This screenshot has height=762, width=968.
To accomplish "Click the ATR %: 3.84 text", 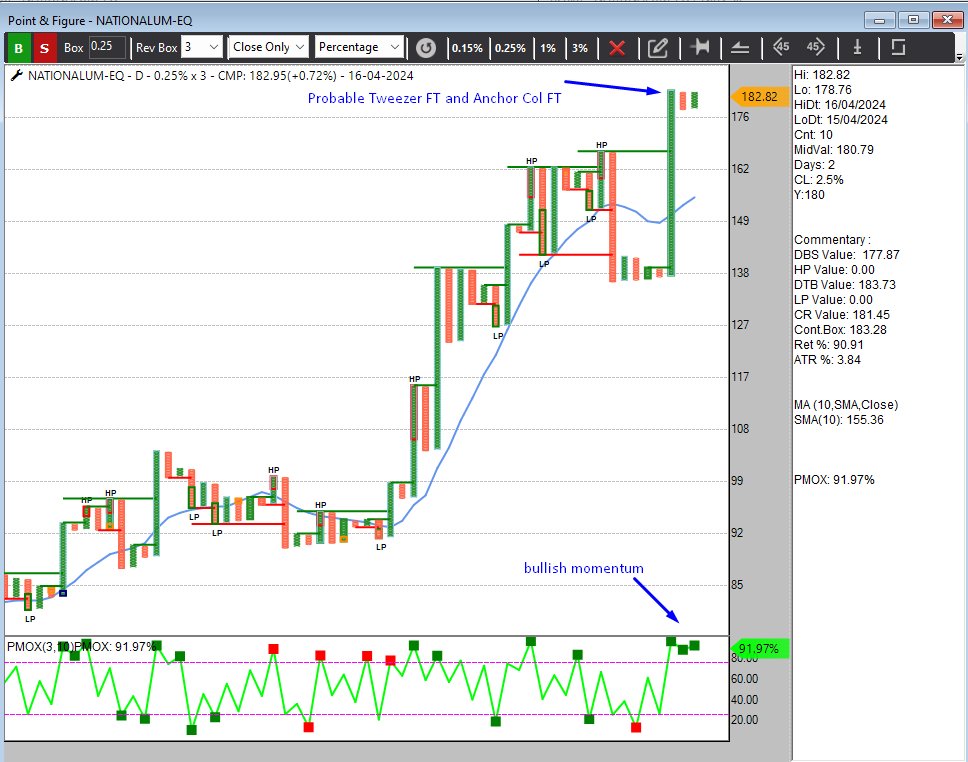I will coord(827,359).
